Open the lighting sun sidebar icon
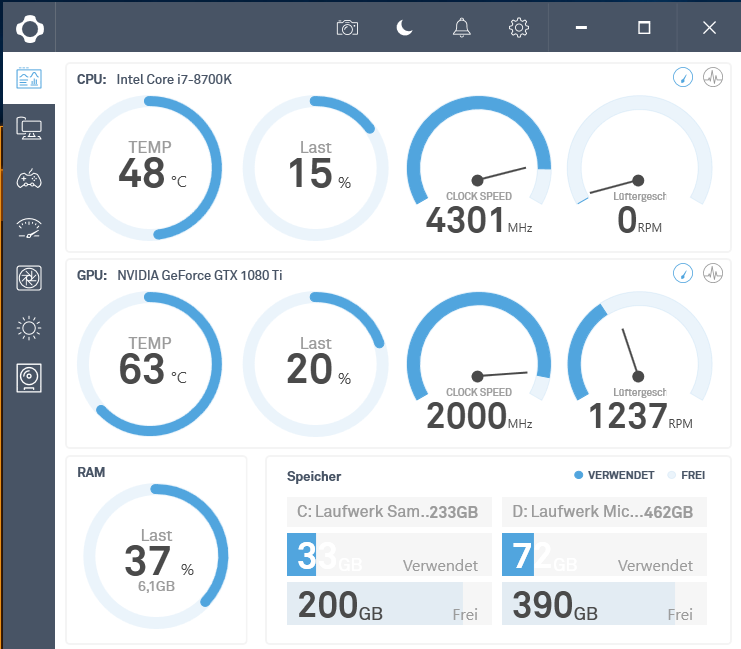 (29, 328)
